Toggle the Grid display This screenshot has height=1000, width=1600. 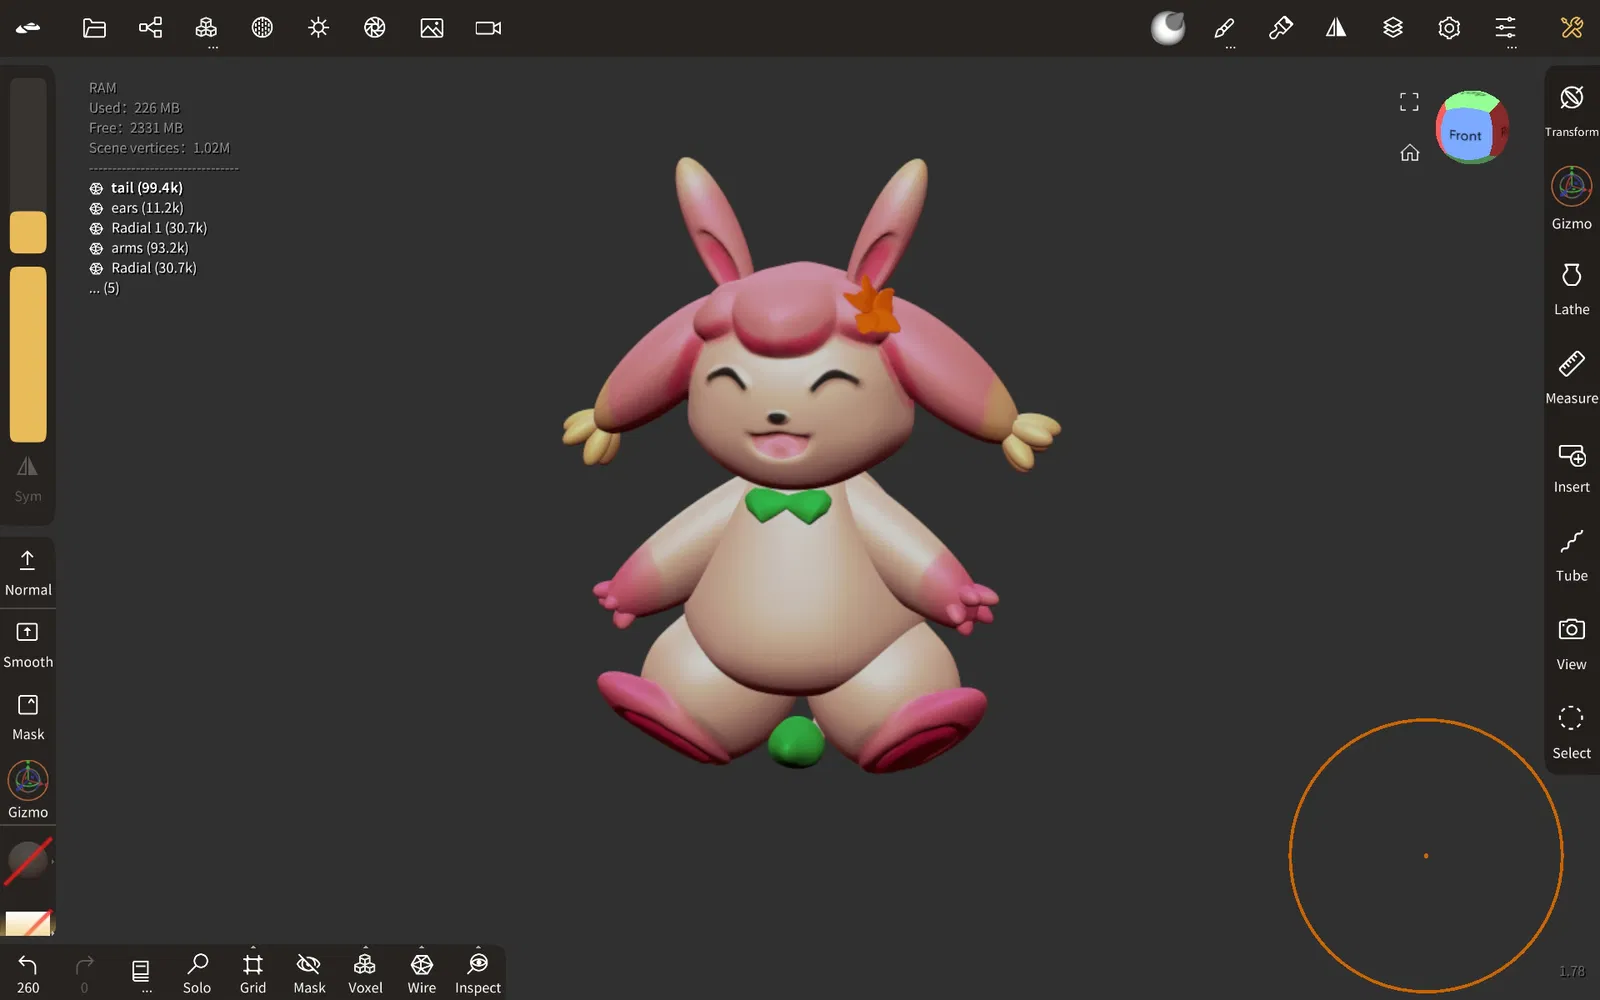(x=253, y=973)
